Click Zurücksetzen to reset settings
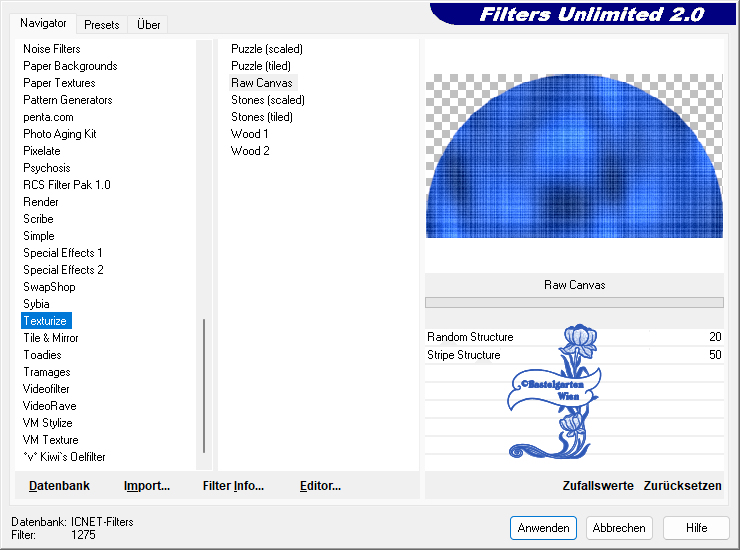The height and width of the screenshot is (550, 740). tap(682, 486)
